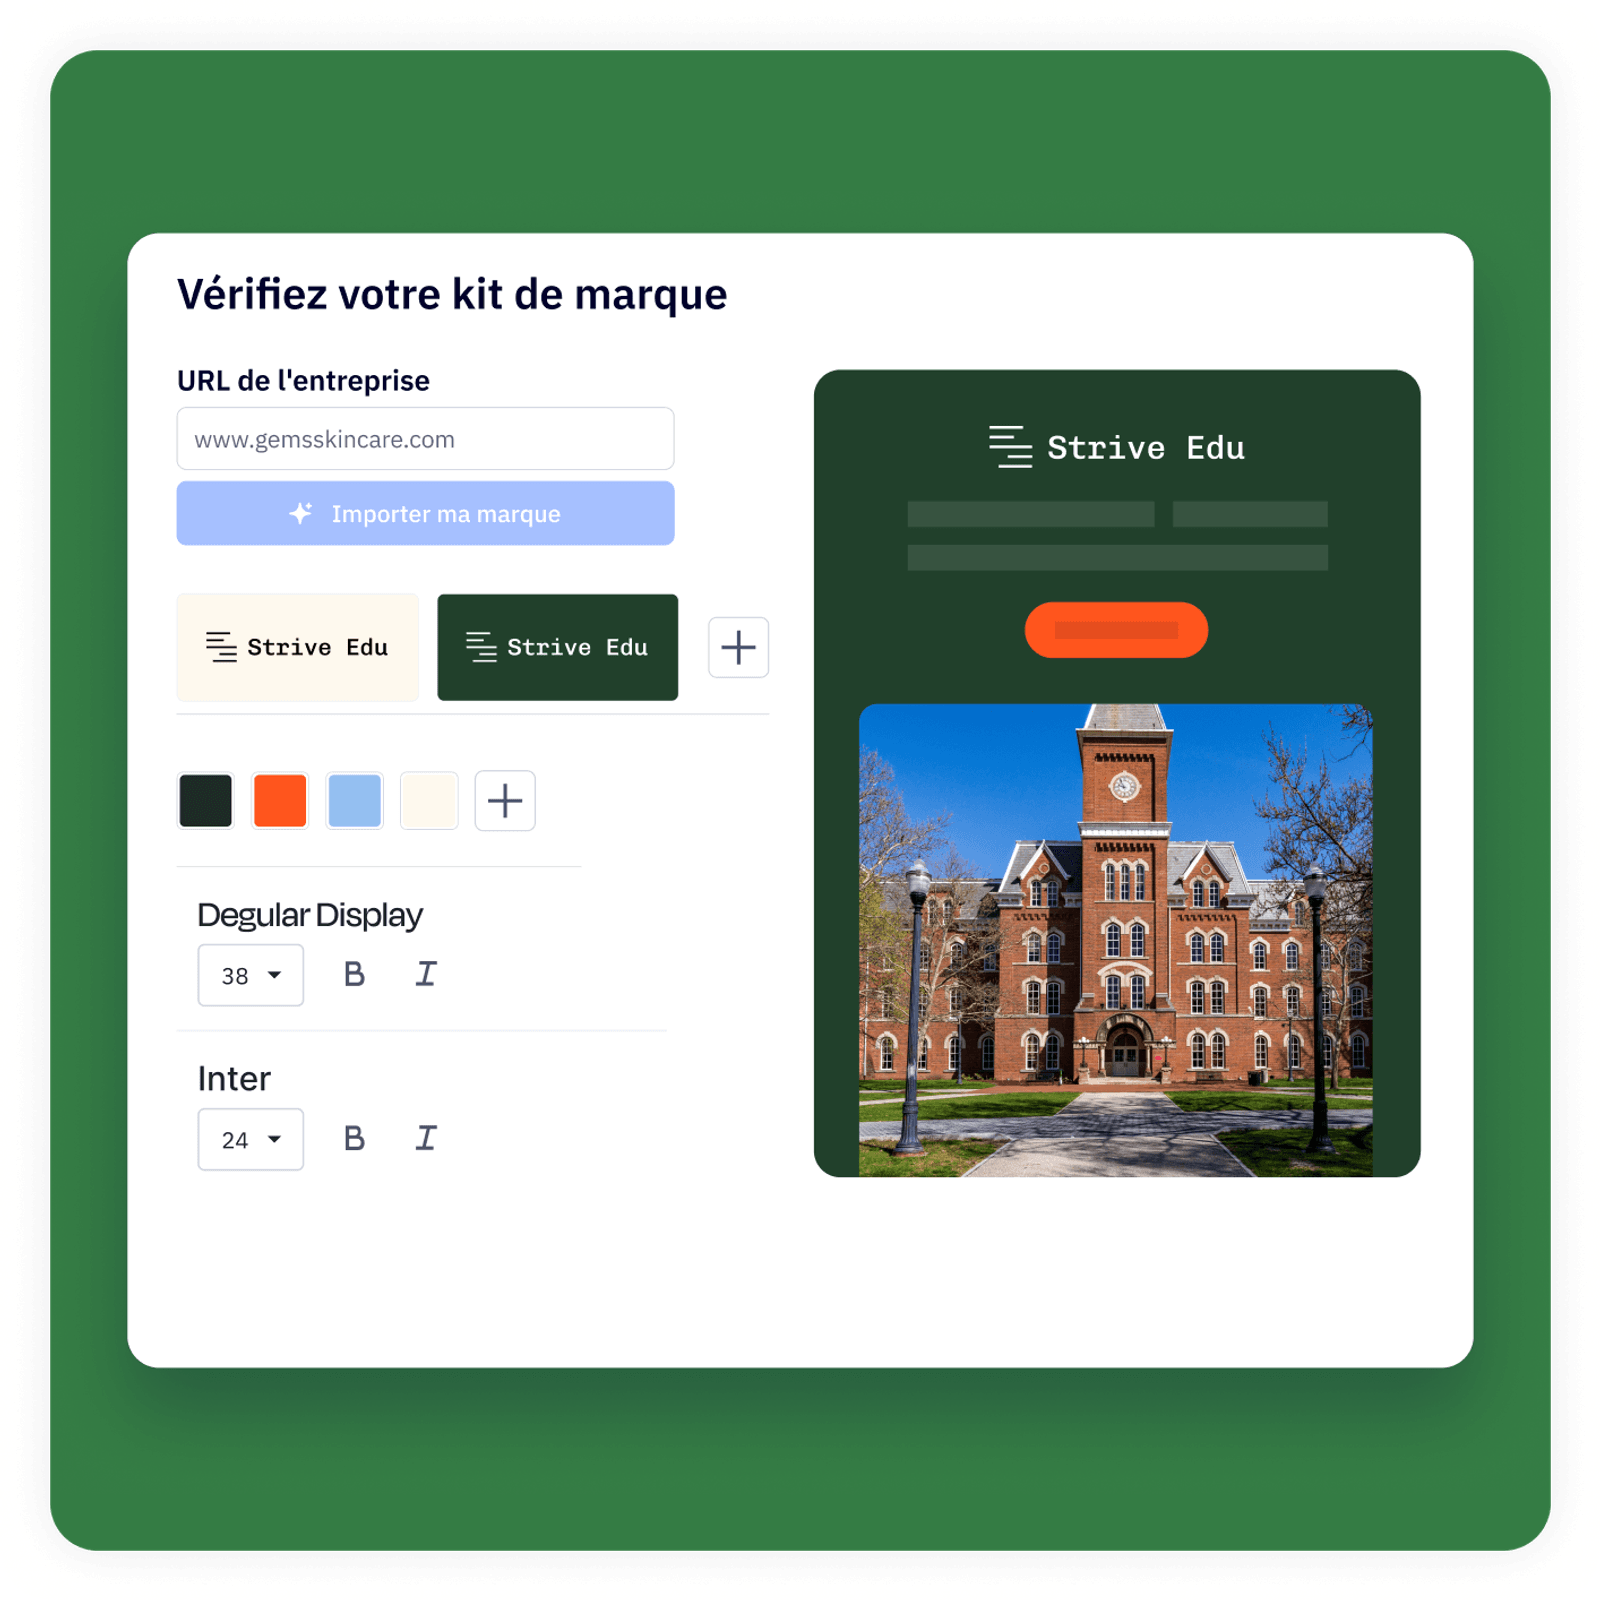Open the 24 font size dropdown
Viewport: 1600px width, 1600px height.
tap(250, 1139)
